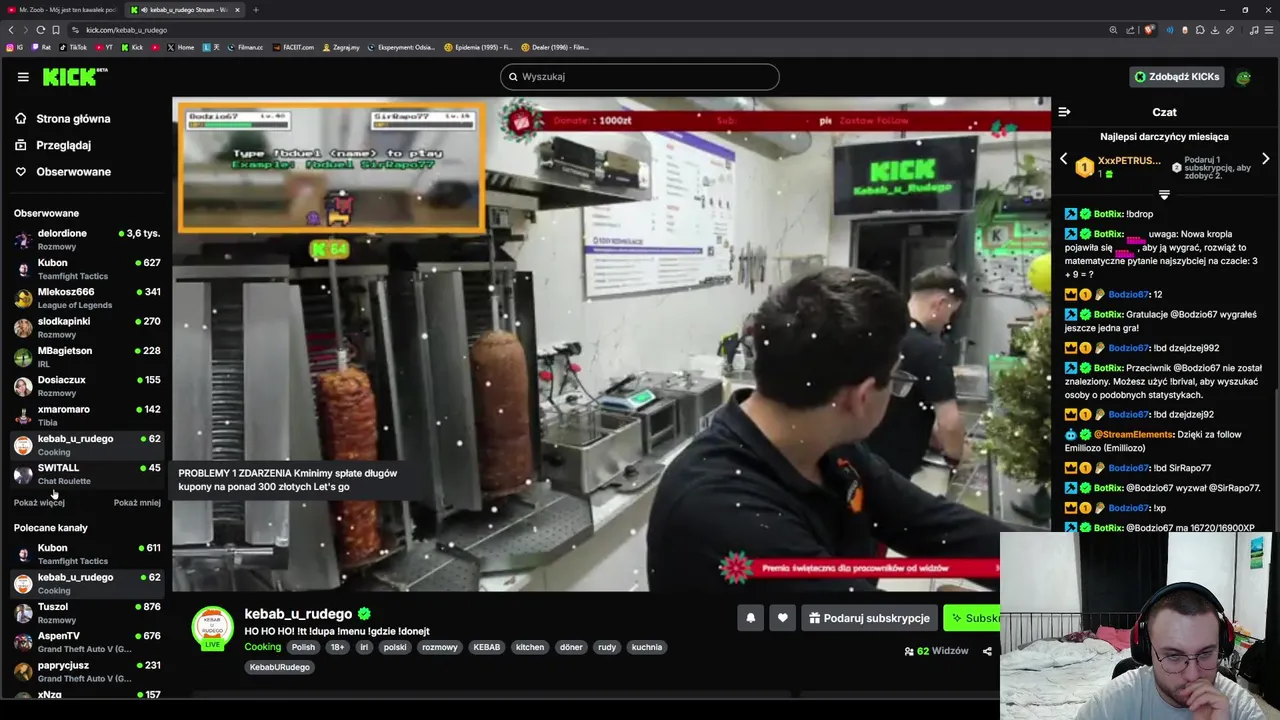Open the FACEIT.com bookmark
Screen dimensions: 1280x720
pyautogui.click(x=293, y=47)
